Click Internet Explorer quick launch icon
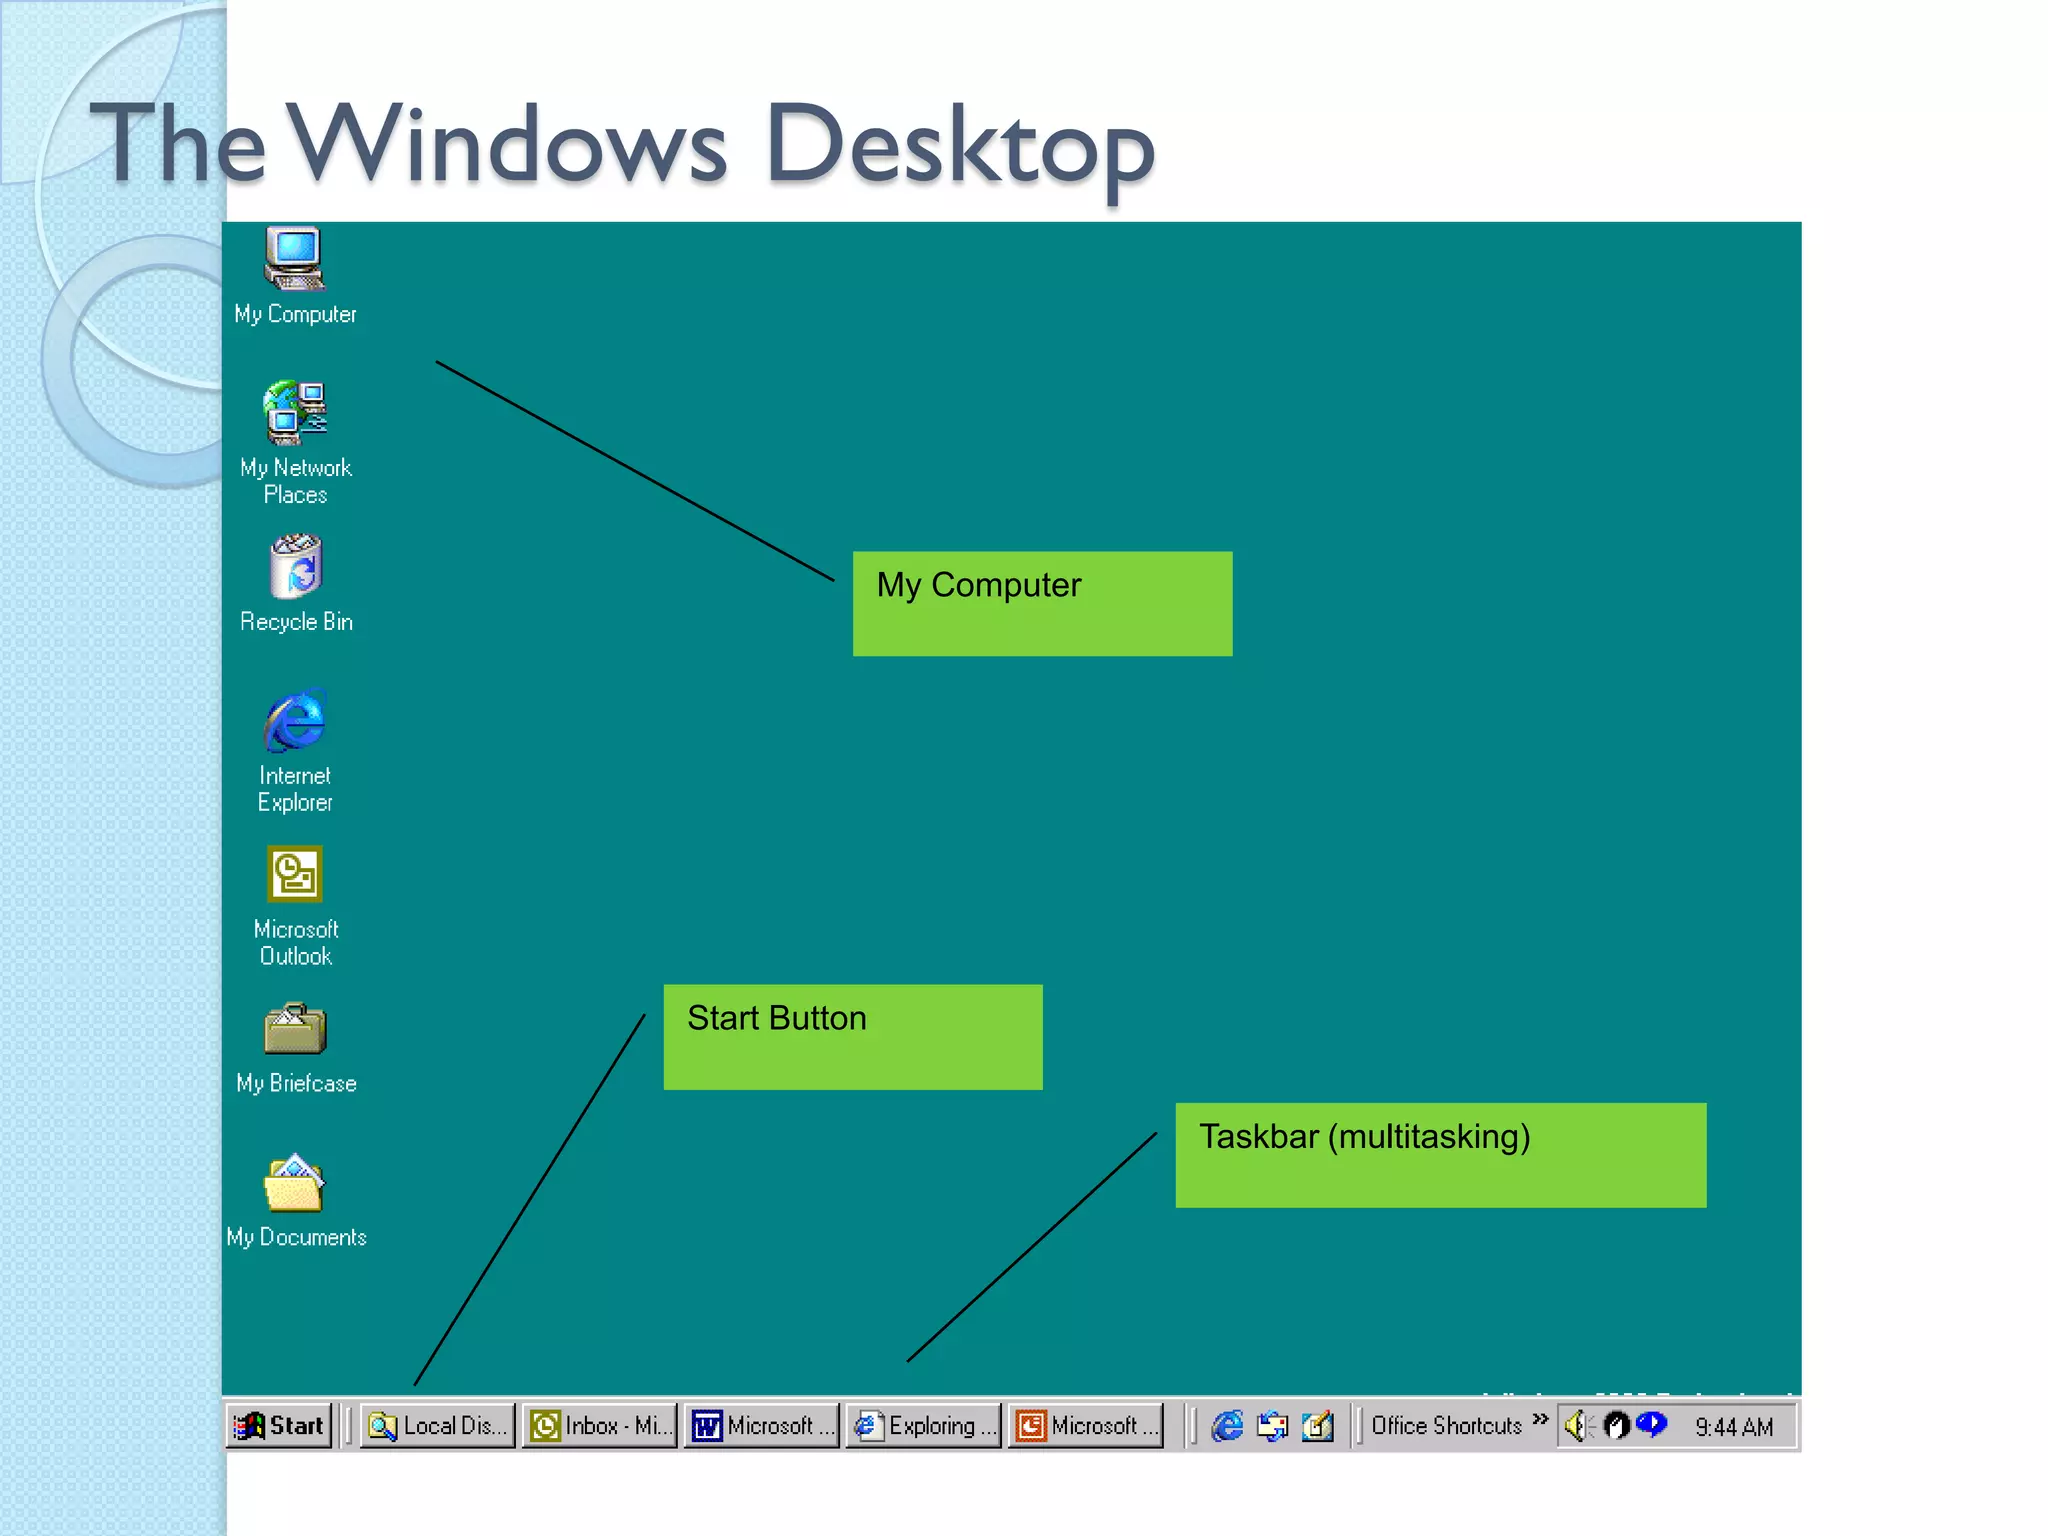 tap(1227, 1426)
